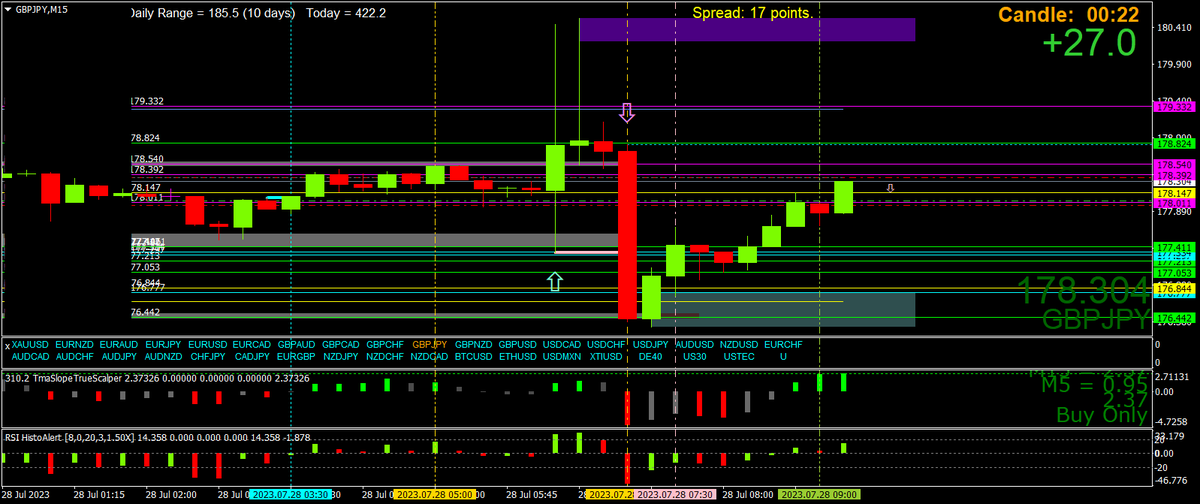Change symbol to CADJPY
The height and width of the screenshot is (504, 1200).
click(252, 356)
